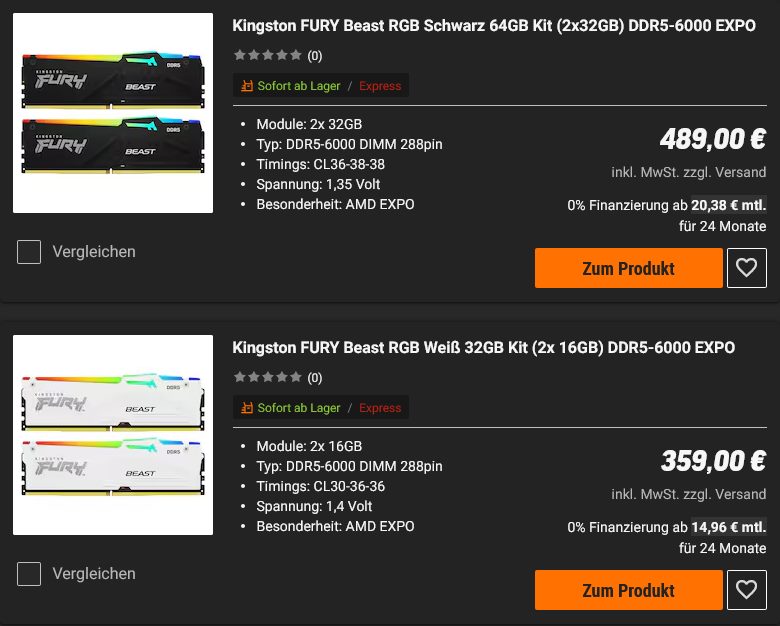
Task: Select the Module: 2x 32GB line
Action: pyautogui.click(x=309, y=124)
